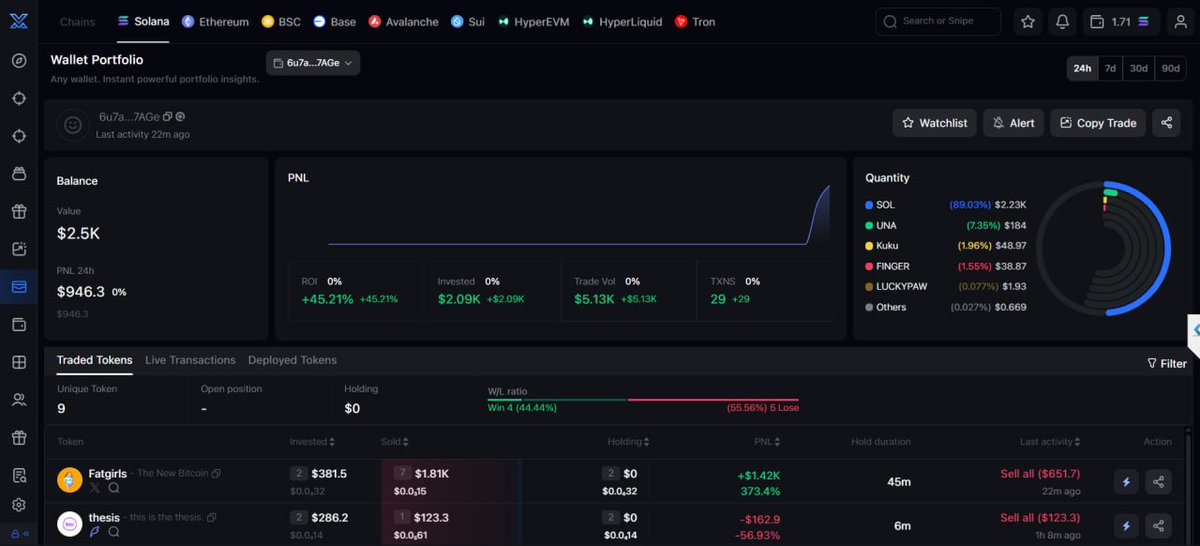The width and height of the screenshot is (1200, 546).
Task: Open the Deployed Tokens tab
Action: pyautogui.click(x=292, y=360)
